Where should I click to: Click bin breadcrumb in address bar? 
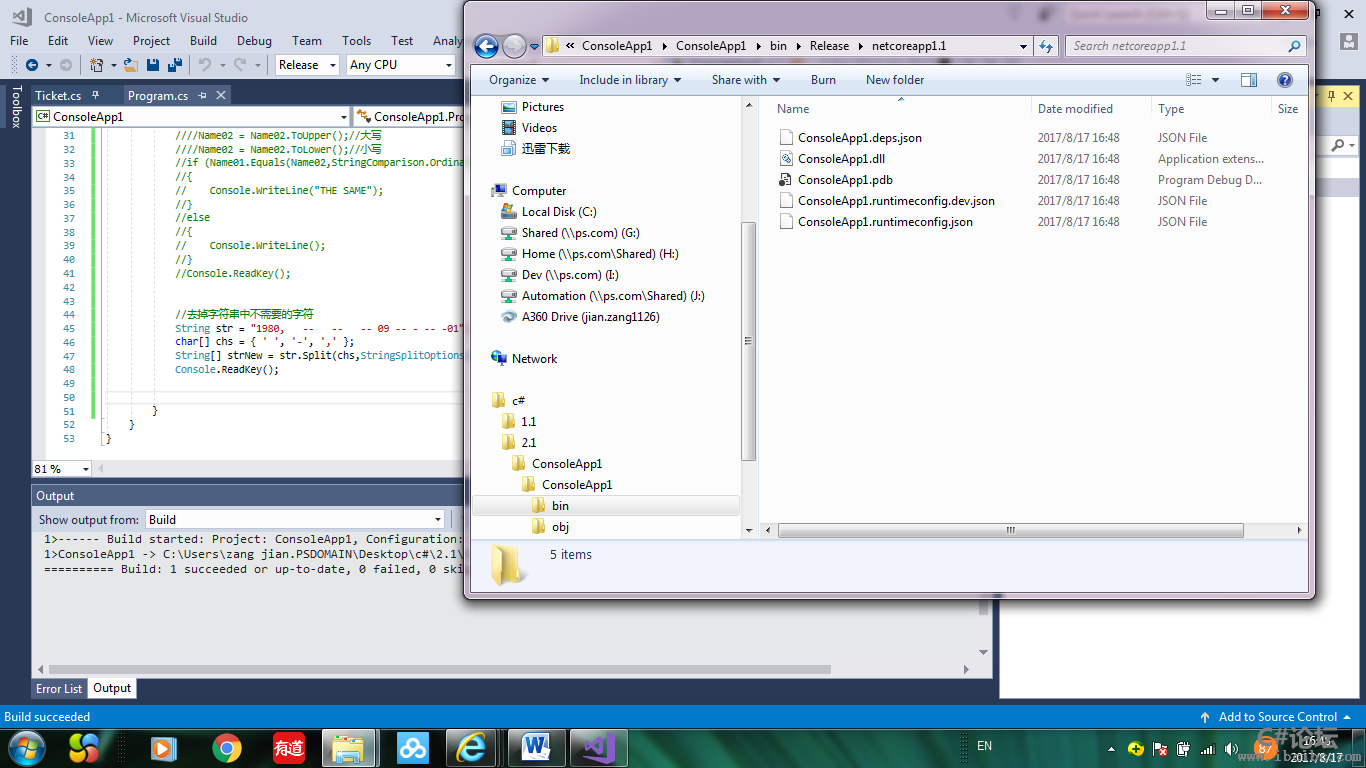(778, 46)
